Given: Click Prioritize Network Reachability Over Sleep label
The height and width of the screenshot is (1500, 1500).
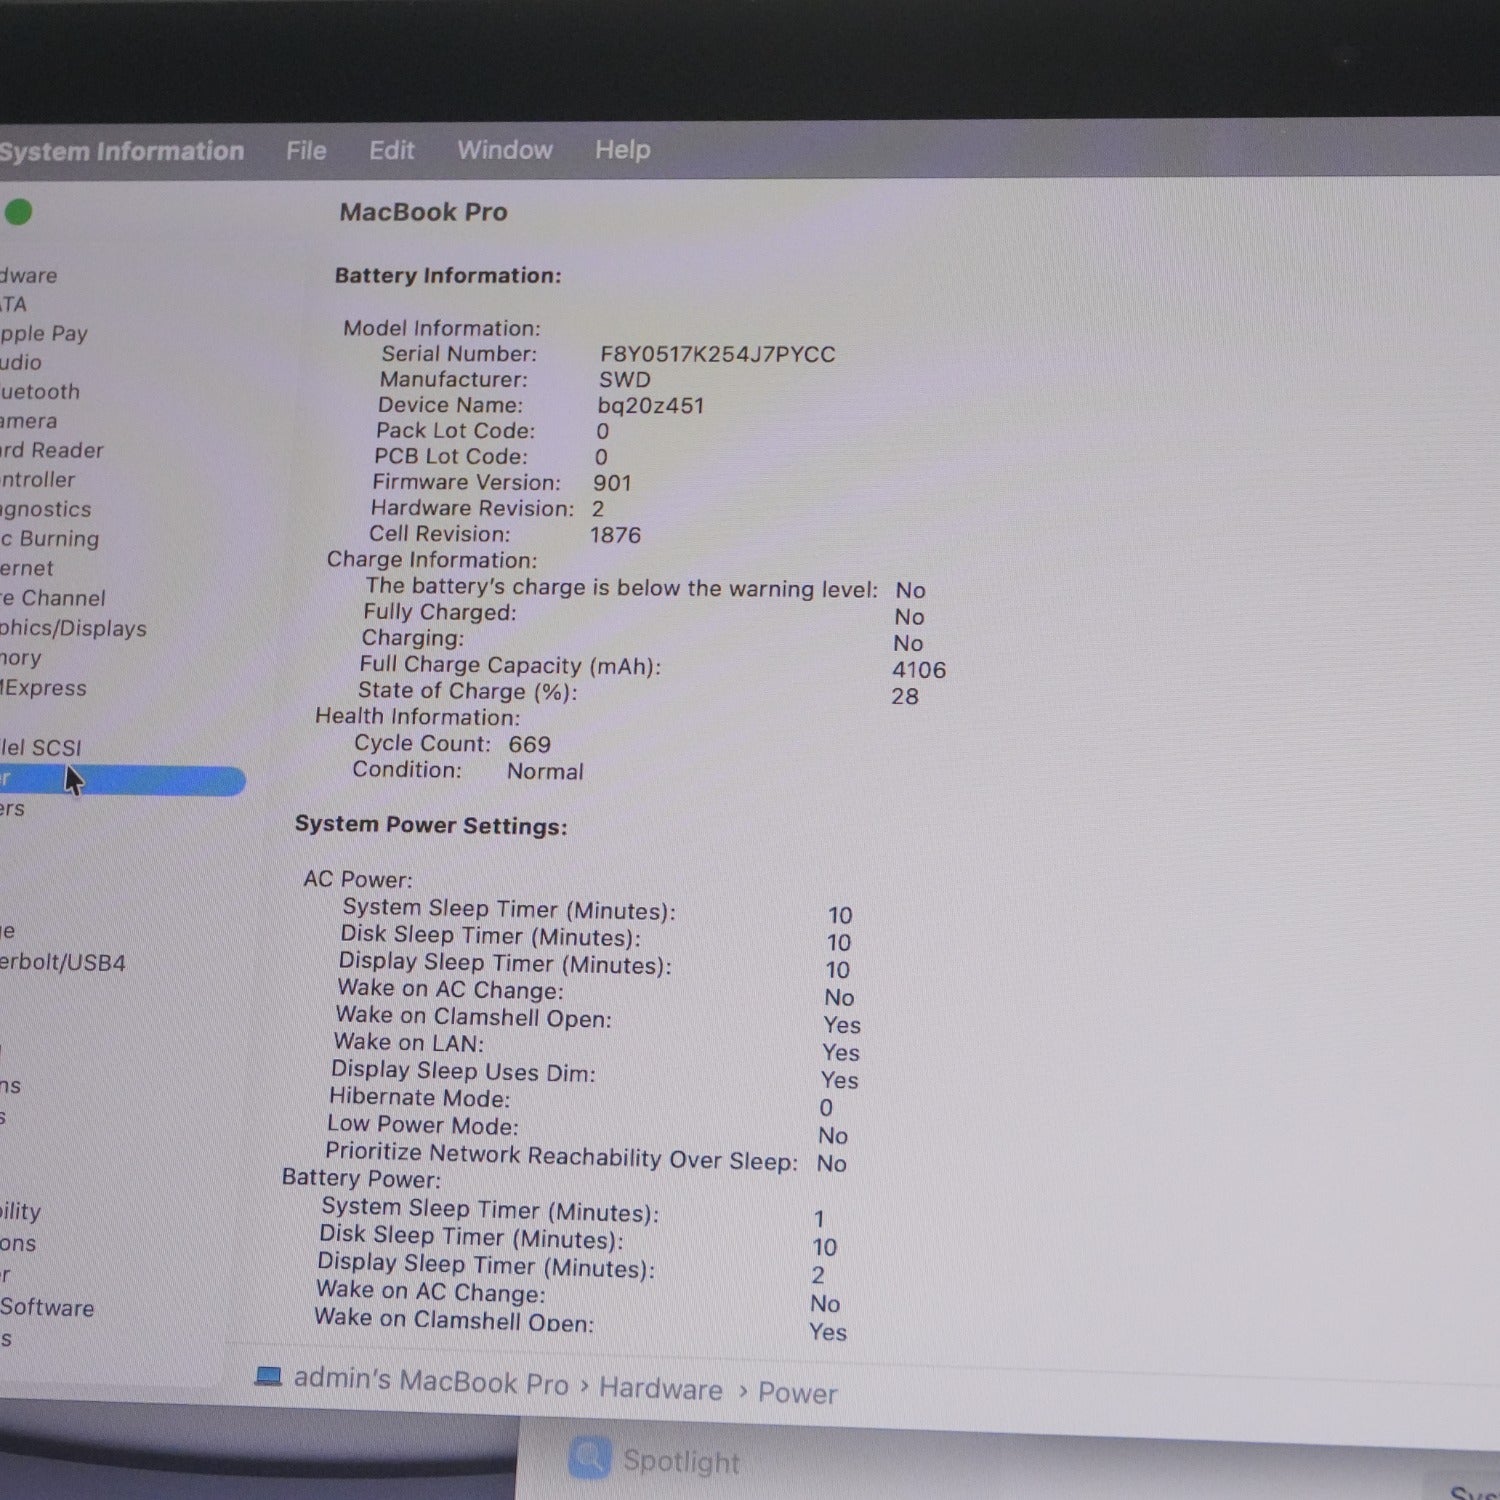Looking at the screenshot, I should point(562,1156).
